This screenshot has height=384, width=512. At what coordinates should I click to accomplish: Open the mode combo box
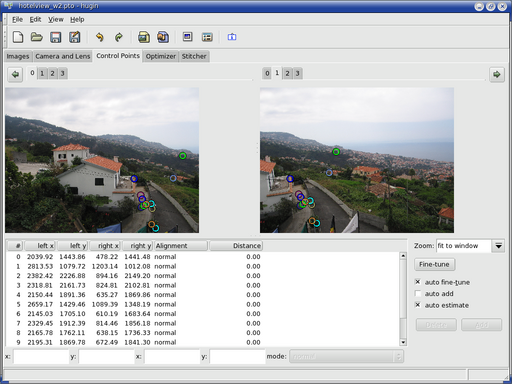(346, 356)
